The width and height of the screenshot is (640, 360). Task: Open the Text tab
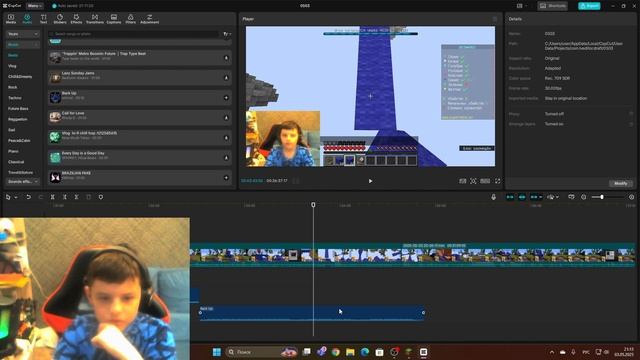[x=43, y=19]
